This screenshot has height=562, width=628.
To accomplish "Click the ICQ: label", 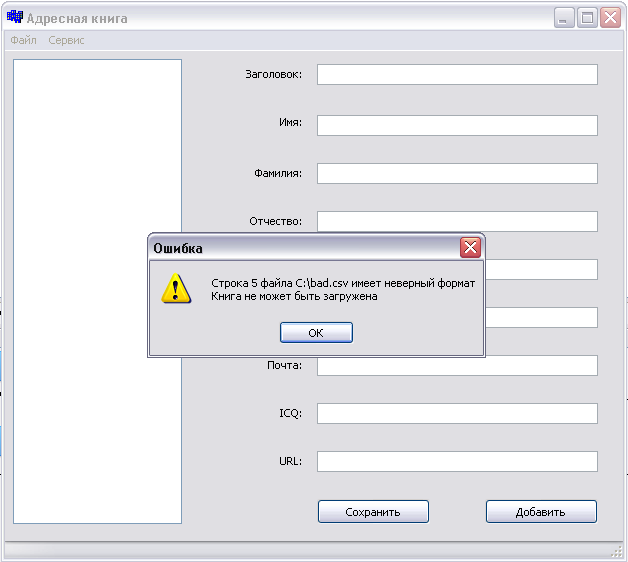I will (290, 413).
